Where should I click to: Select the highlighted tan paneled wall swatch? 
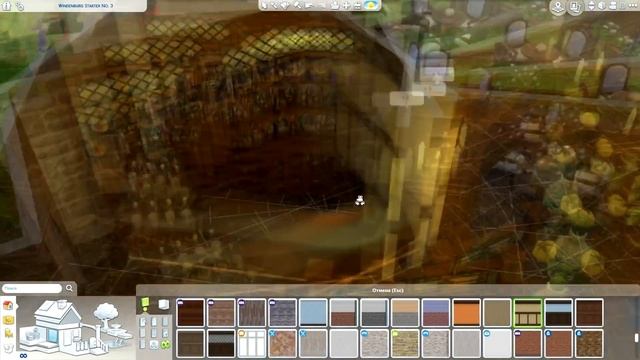(x=528, y=313)
